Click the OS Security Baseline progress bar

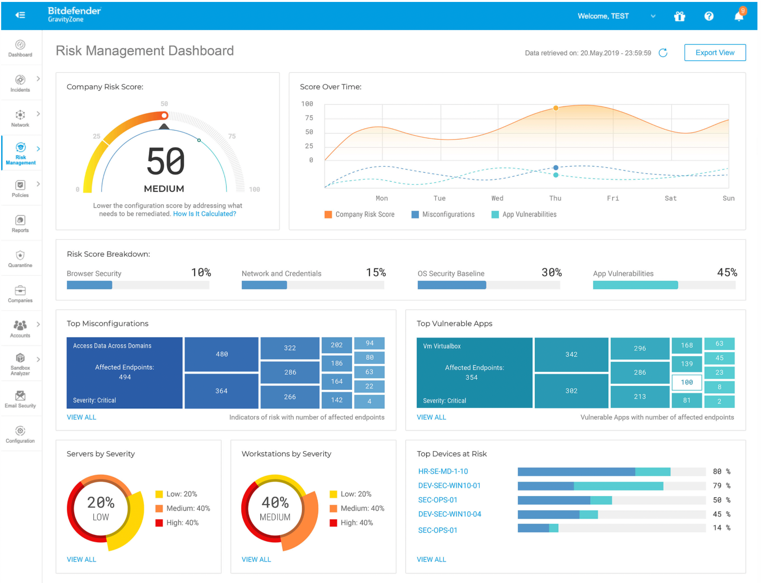coord(489,285)
